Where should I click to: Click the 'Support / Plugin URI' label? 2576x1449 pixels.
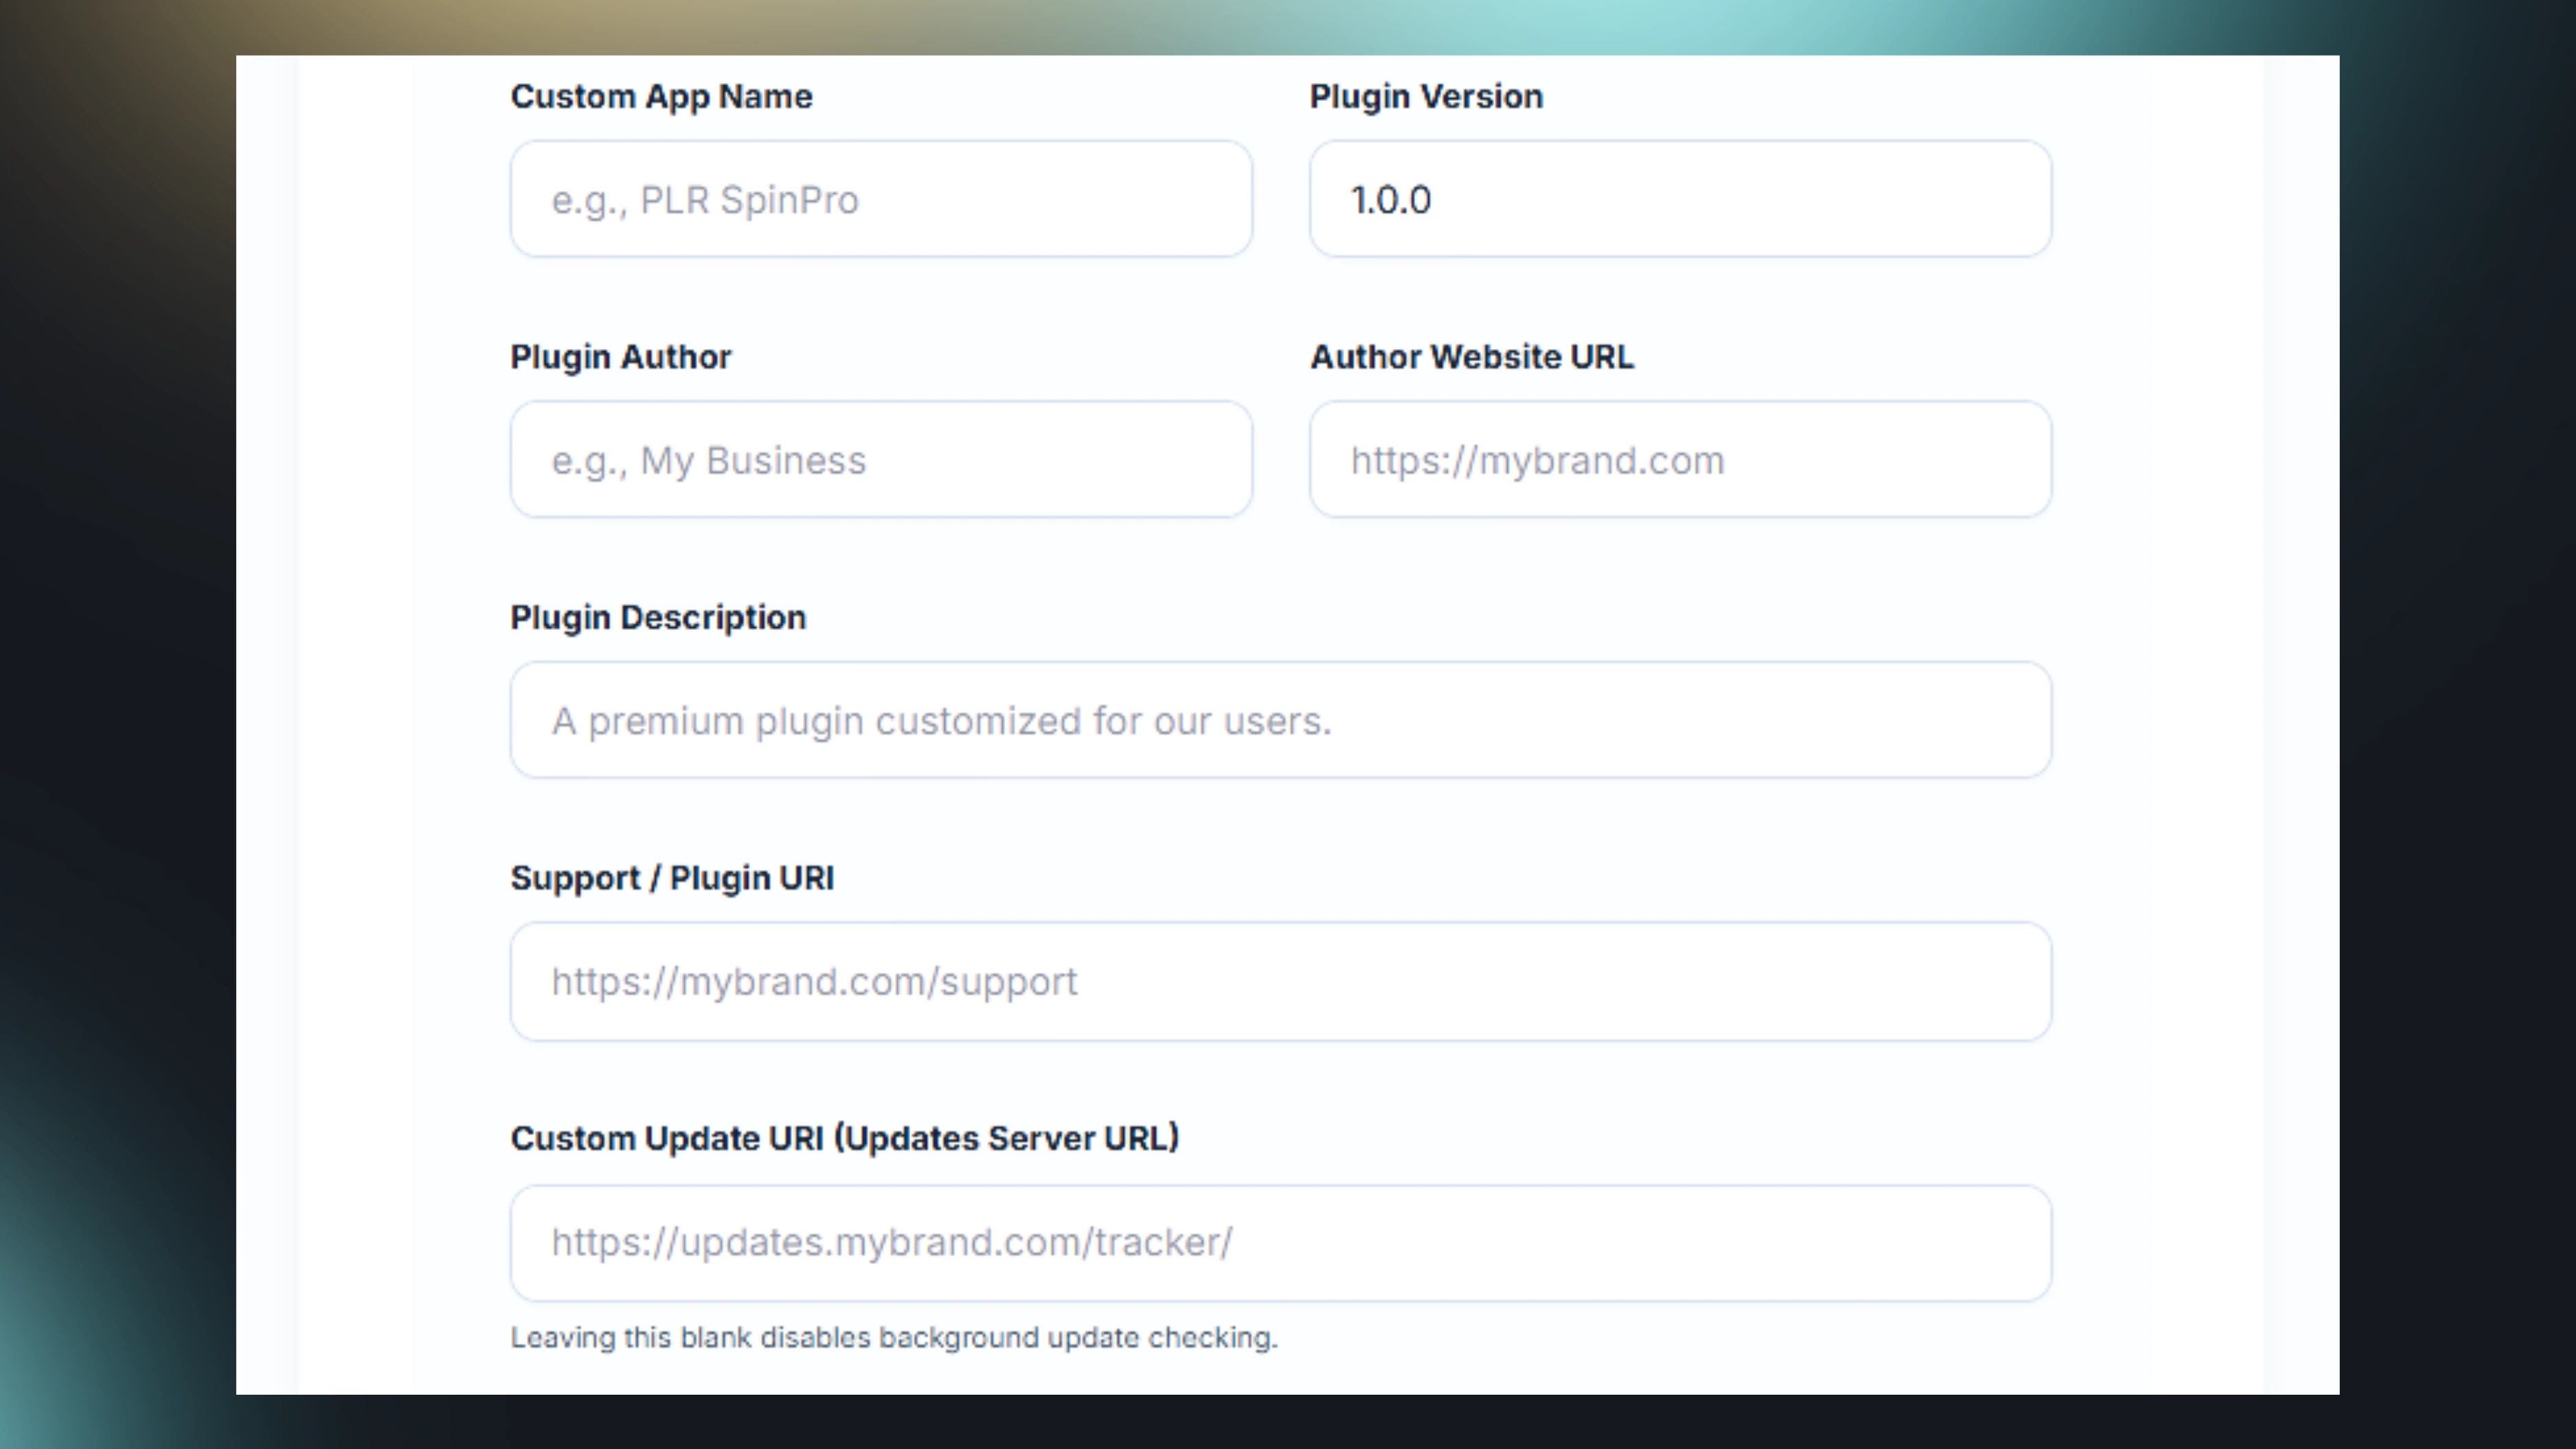coord(672,878)
